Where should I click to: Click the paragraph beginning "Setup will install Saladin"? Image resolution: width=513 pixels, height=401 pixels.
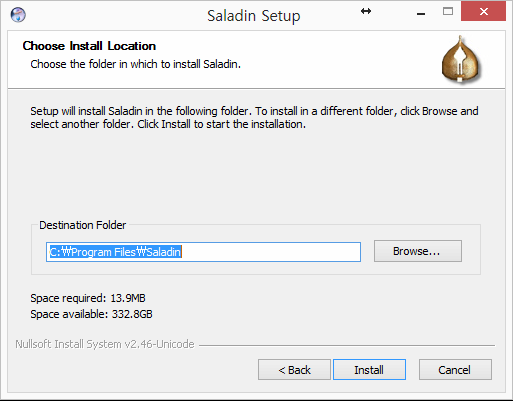click(254, 117)
